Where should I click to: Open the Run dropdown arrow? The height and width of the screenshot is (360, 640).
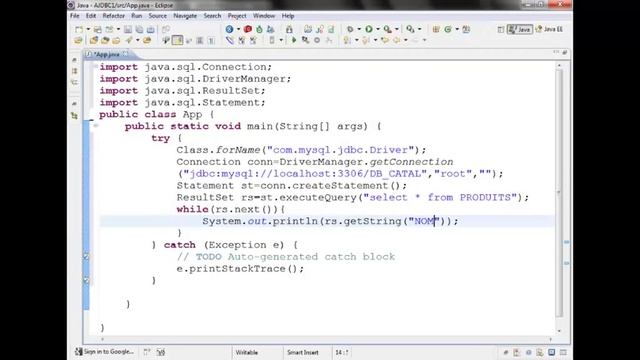378,29
